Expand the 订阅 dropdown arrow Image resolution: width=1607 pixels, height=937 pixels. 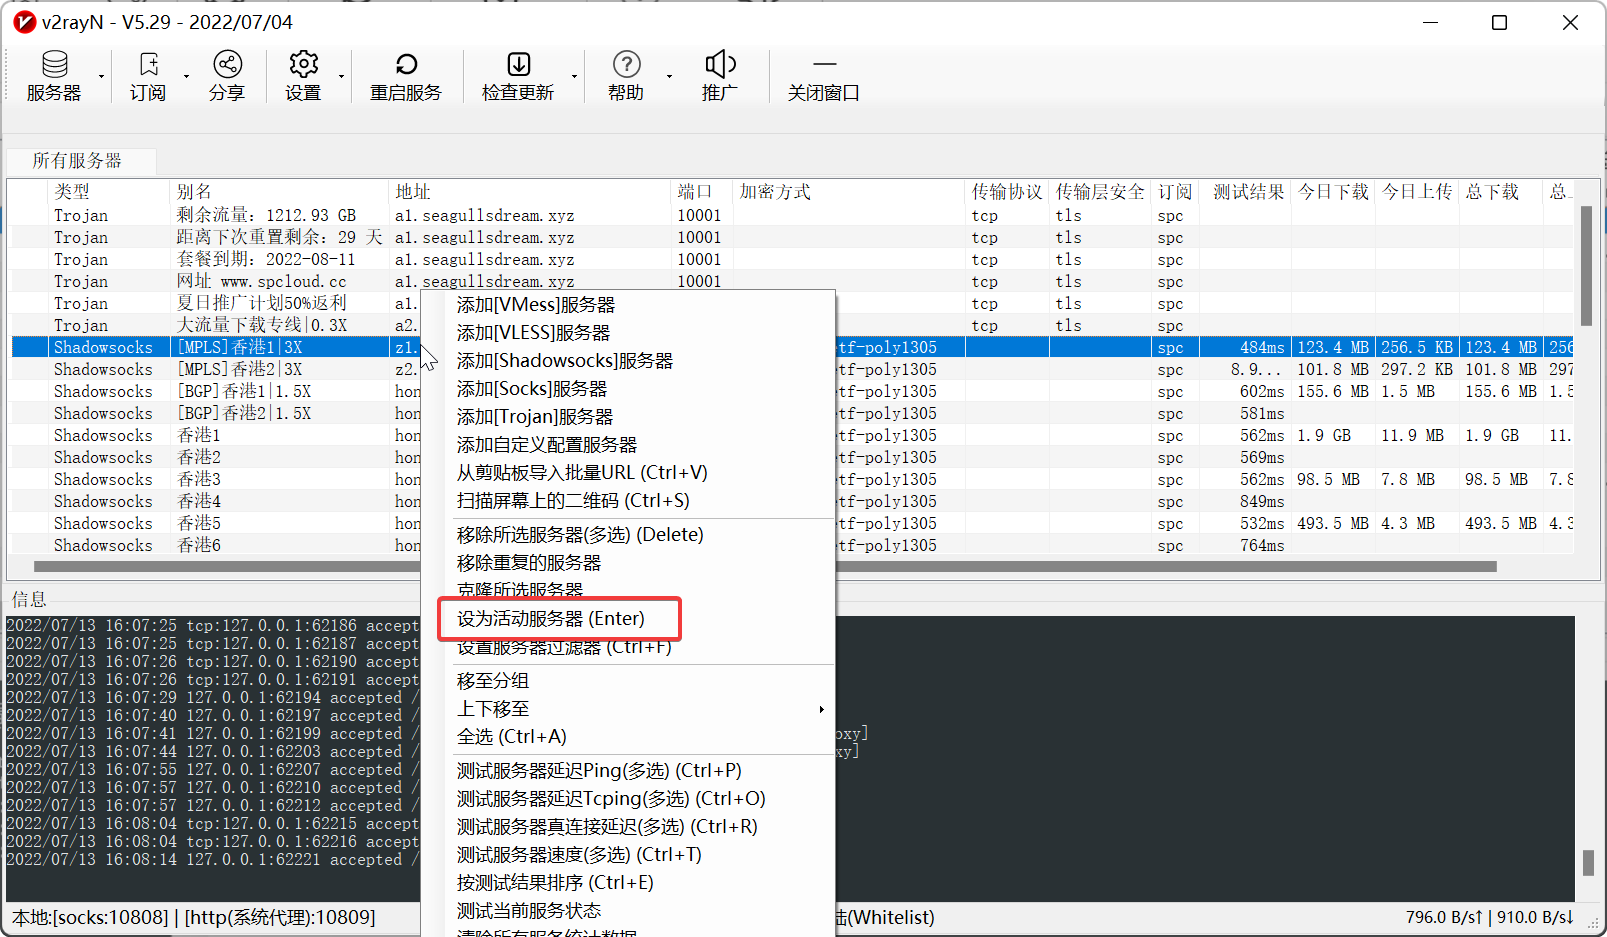click(186, 77)
